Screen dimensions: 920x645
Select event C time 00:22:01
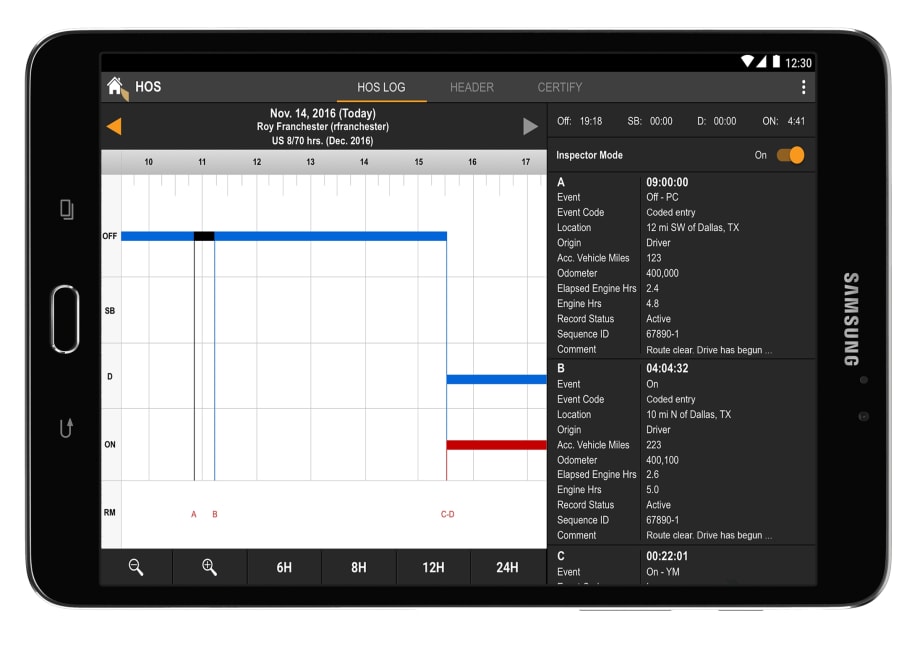point(667,556)
